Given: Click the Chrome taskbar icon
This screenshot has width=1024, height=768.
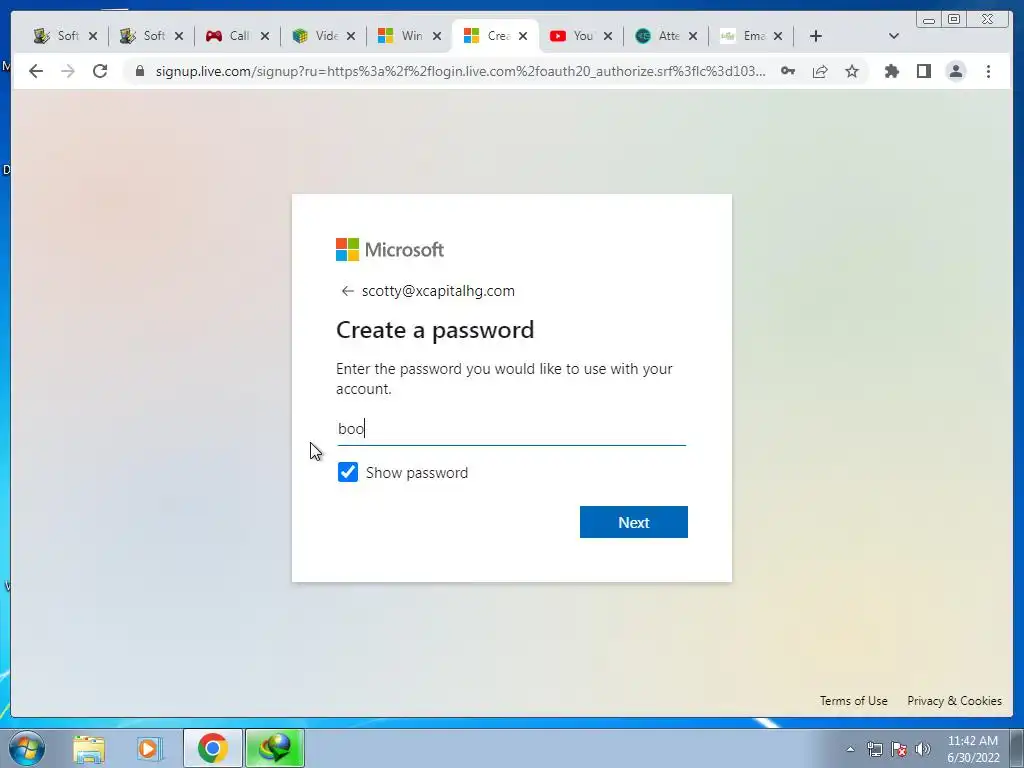Looking at the screenshot, I should [x=212, y=748].
